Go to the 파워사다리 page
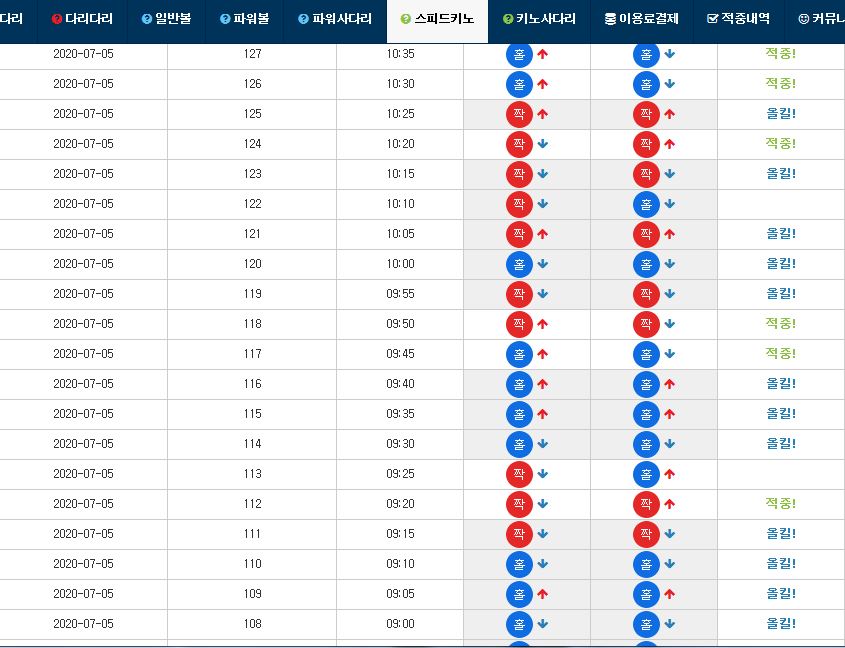The width and height of the screenshot is (845, 648). (x=335, y=19)
